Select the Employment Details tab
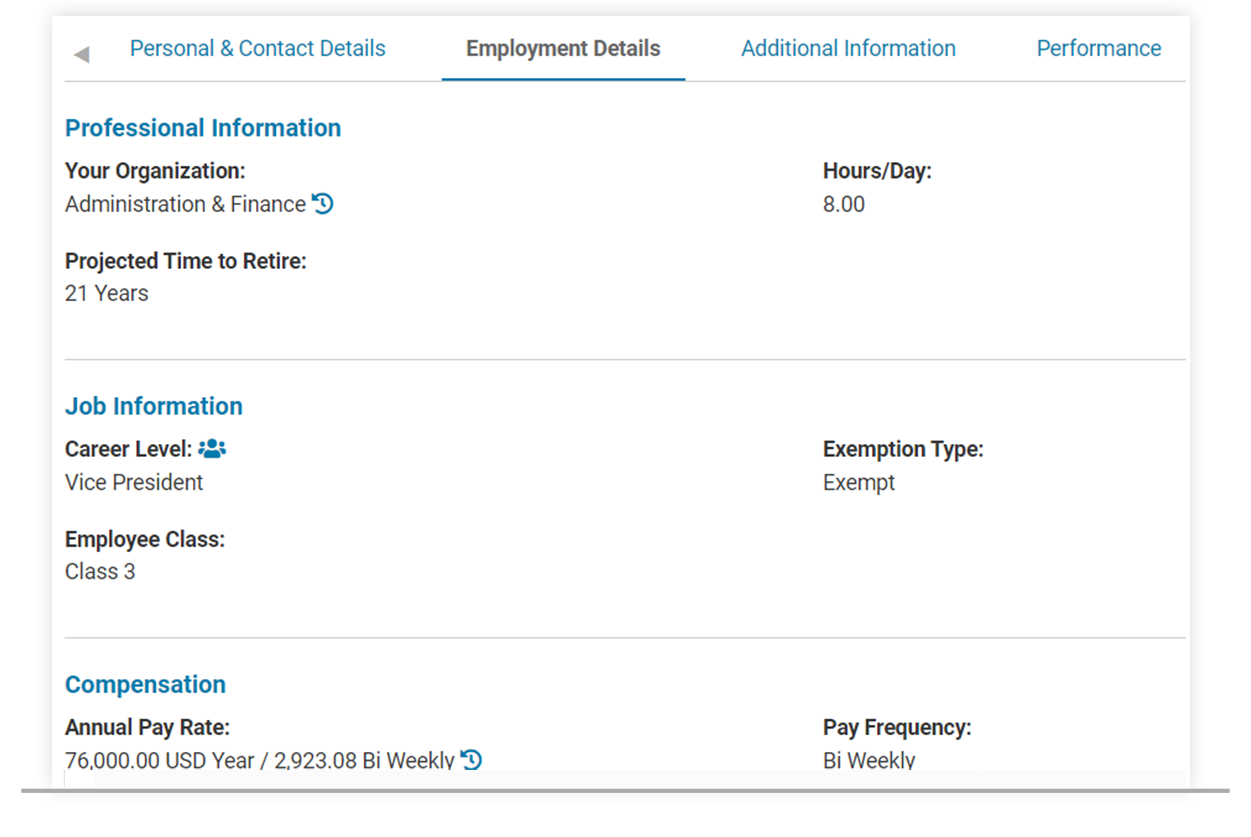This screenshot has width=1251, height=837. (562, 47)
